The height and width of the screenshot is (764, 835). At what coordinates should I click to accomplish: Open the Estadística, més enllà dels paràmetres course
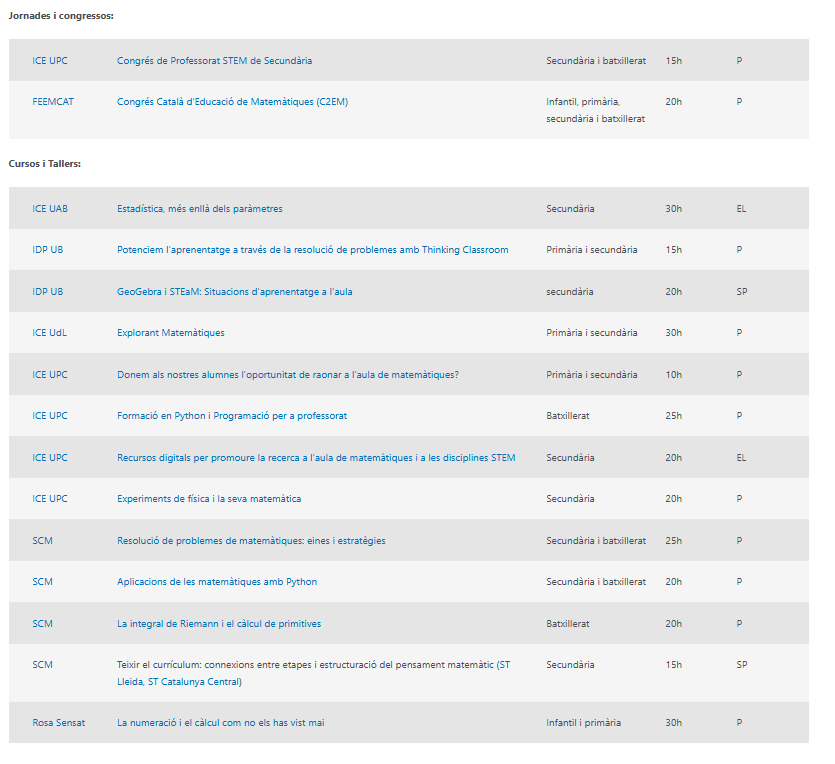click(x=199, y=209)
